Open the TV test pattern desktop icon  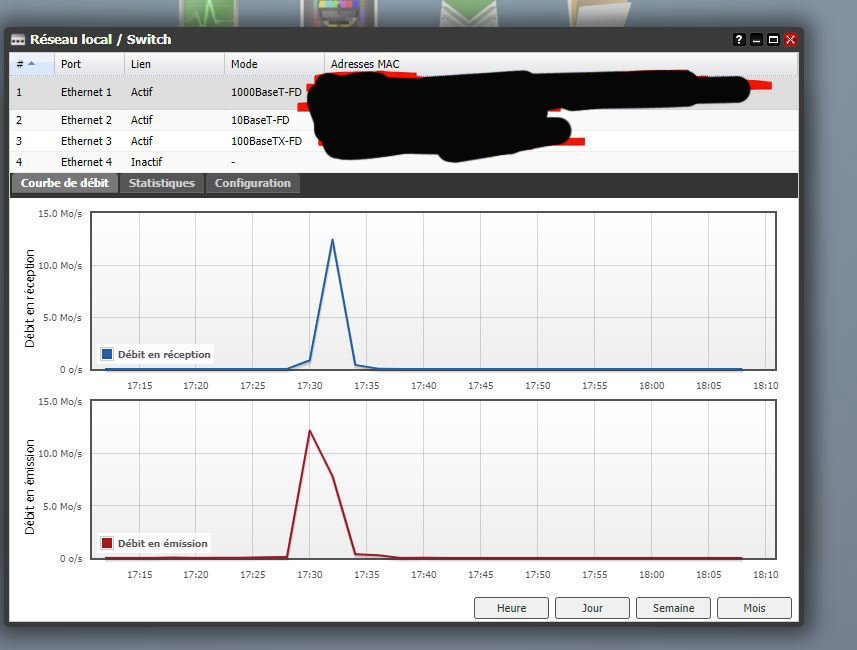[339, 13]
